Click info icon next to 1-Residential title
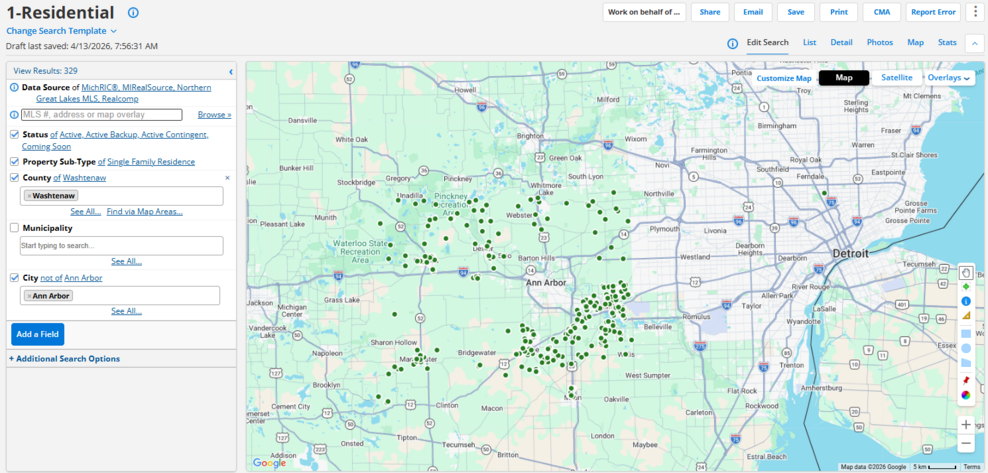988x473 pixels. tap(133, 13)
